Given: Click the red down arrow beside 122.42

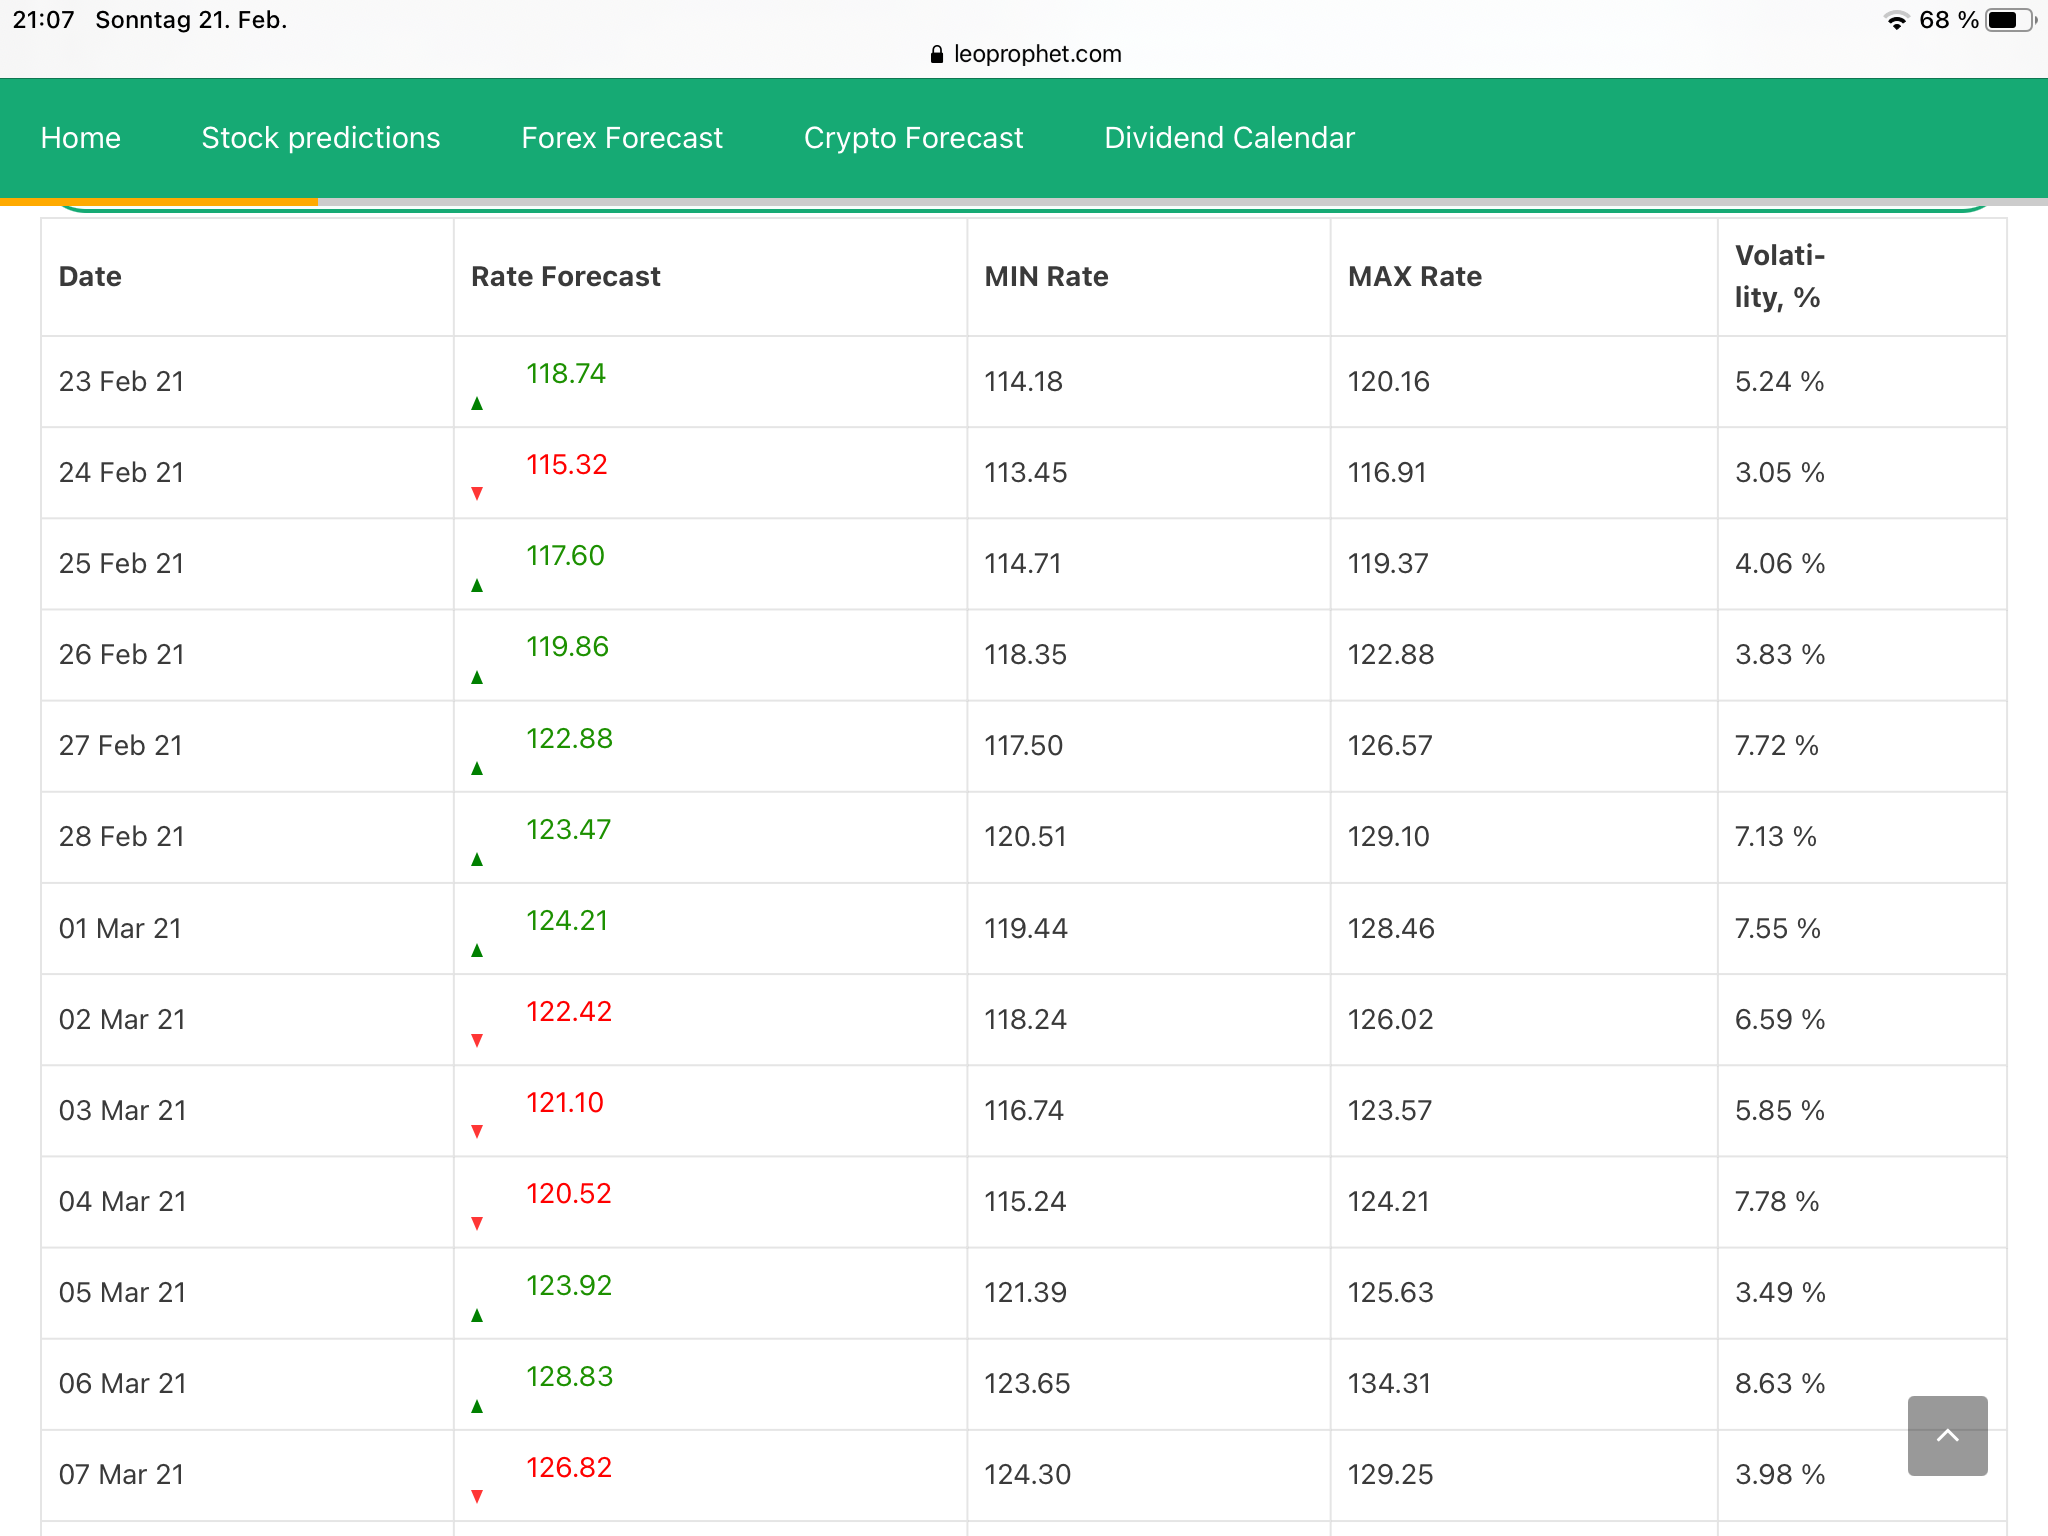Looking at the screenshot, I should (x=477, y=1040).
